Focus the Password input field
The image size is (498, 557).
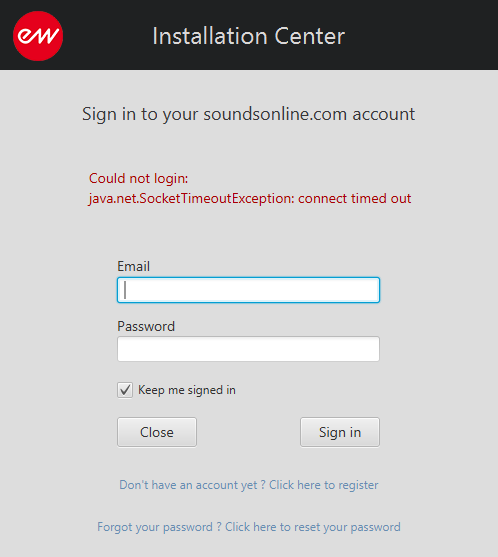tap(248, 349)
